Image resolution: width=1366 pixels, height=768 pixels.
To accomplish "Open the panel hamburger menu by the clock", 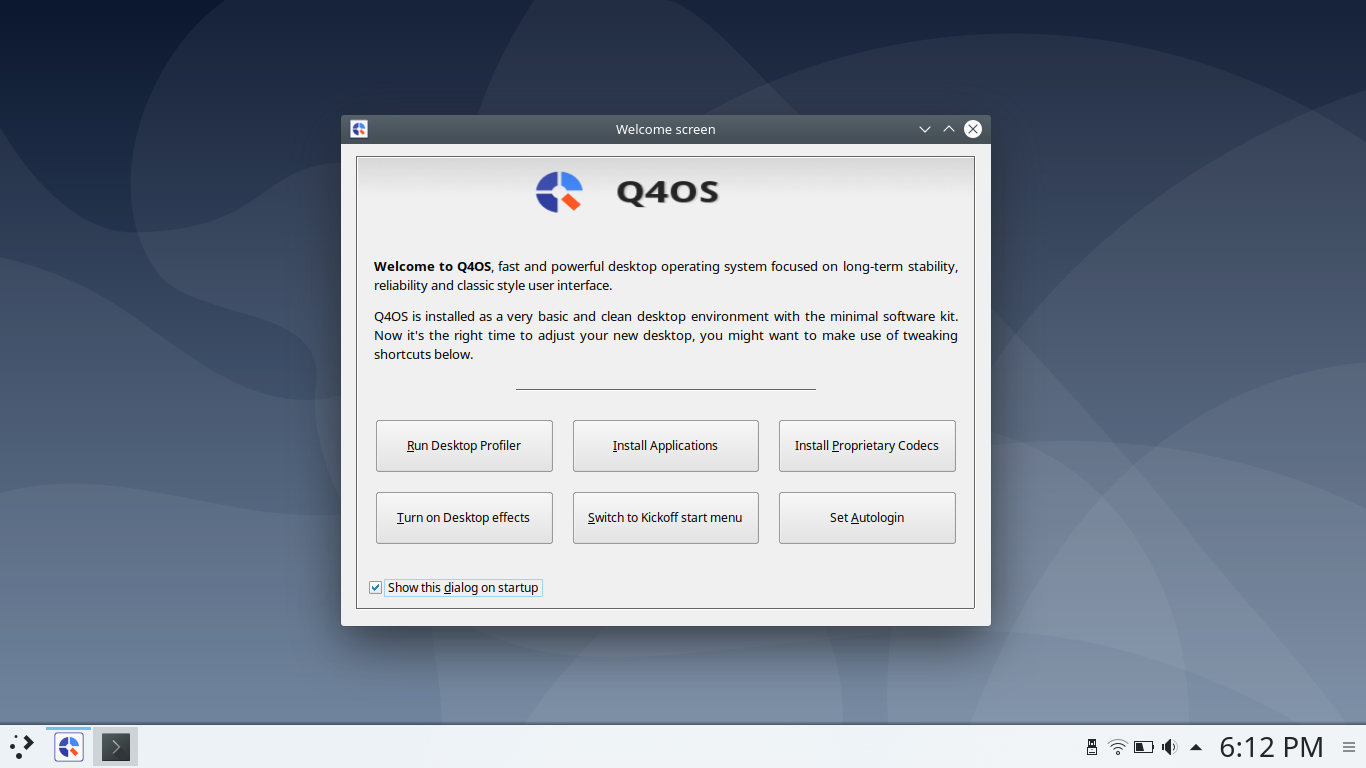I will point(1348,746).
